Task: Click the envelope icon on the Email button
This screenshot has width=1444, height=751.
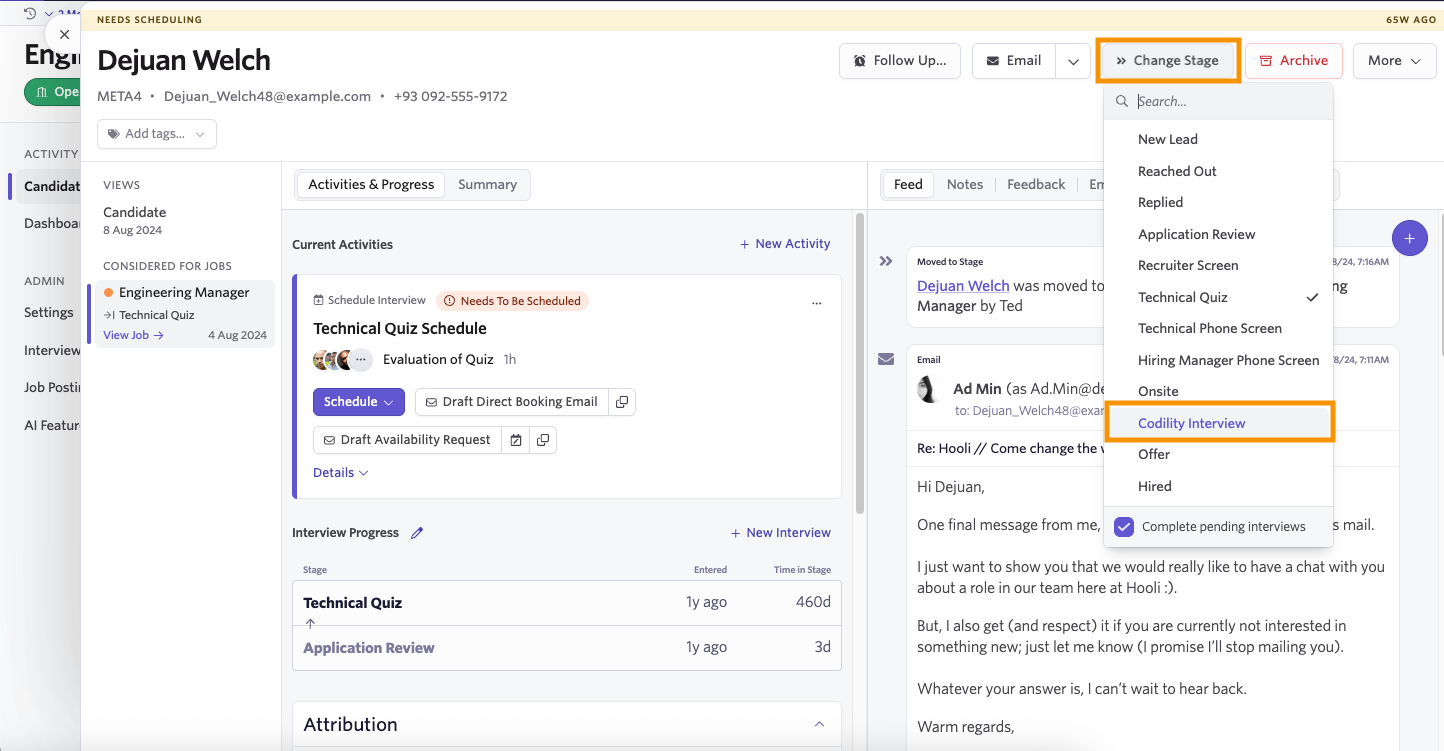Action: point(992,60)
